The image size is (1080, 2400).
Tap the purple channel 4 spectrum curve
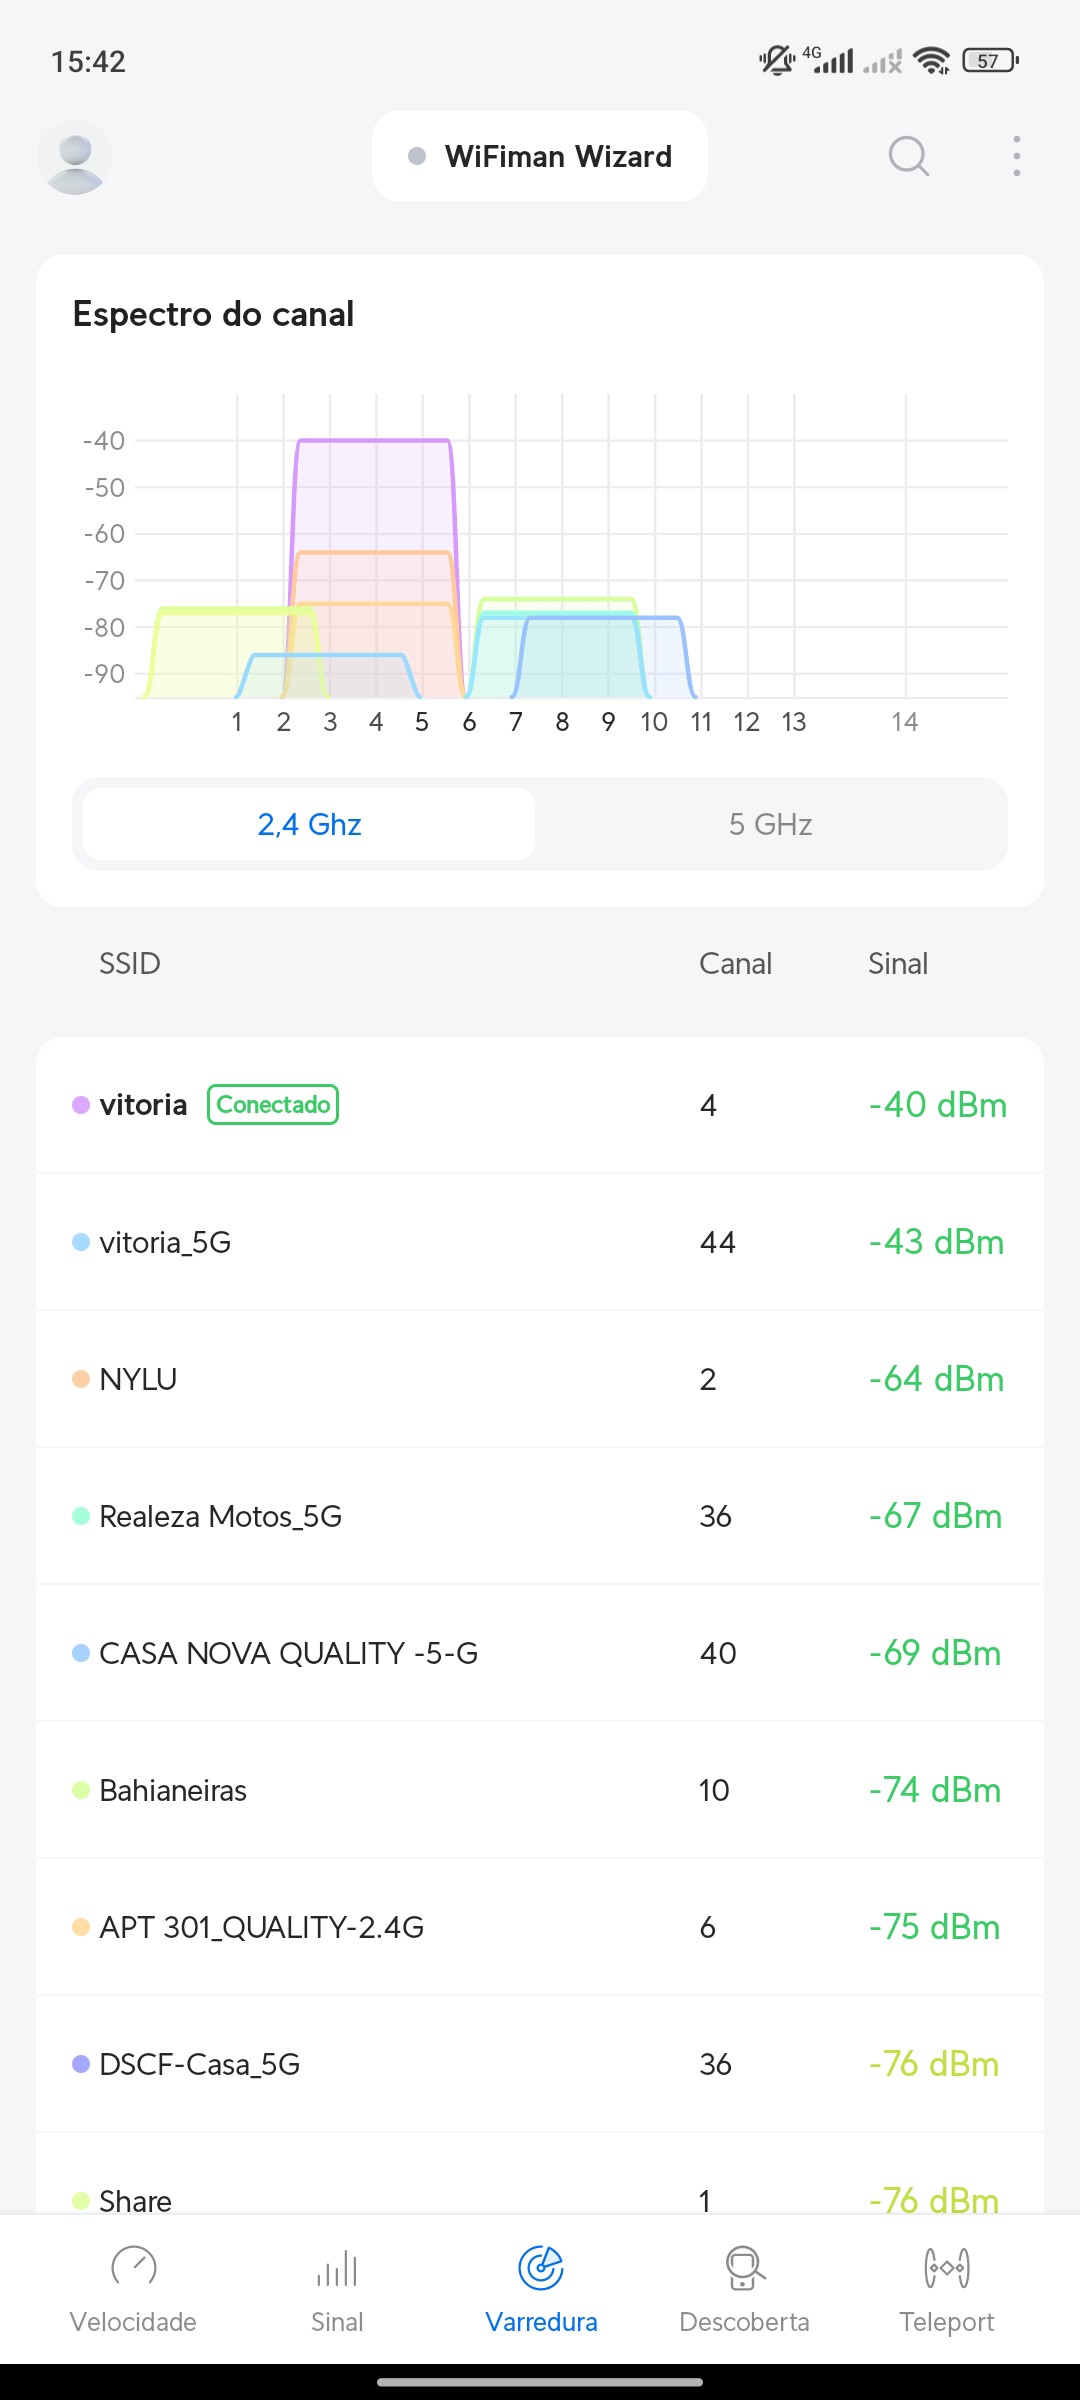pos(373,441)
